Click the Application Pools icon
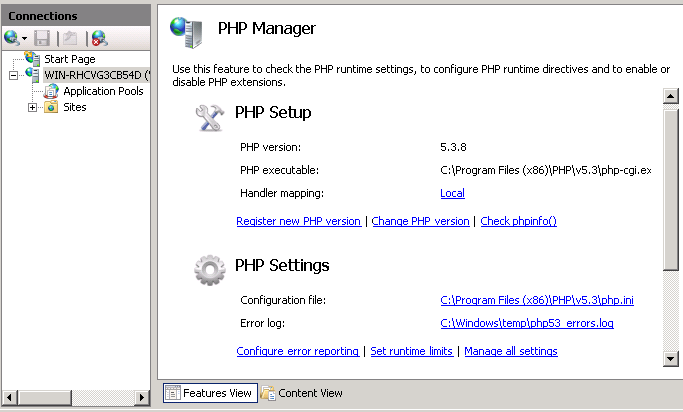This screenshot has width=683, height=412. pyautogui.click(x=51, y=91)
